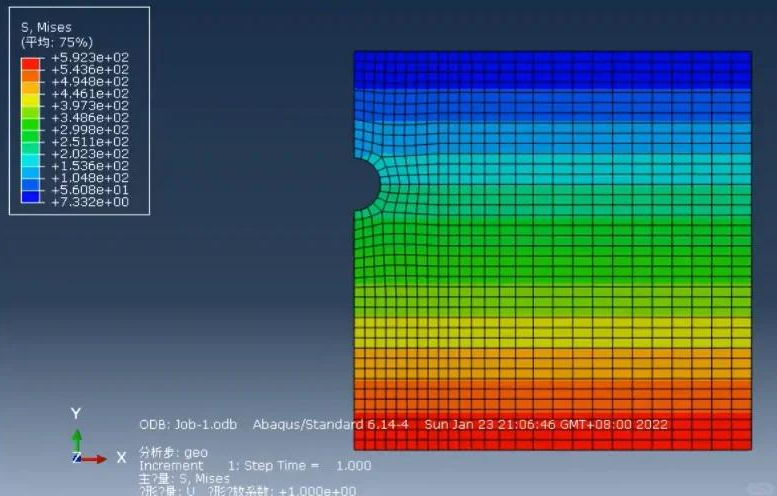Click the +5.923e+02 maximum legend value

coord(90,57)
